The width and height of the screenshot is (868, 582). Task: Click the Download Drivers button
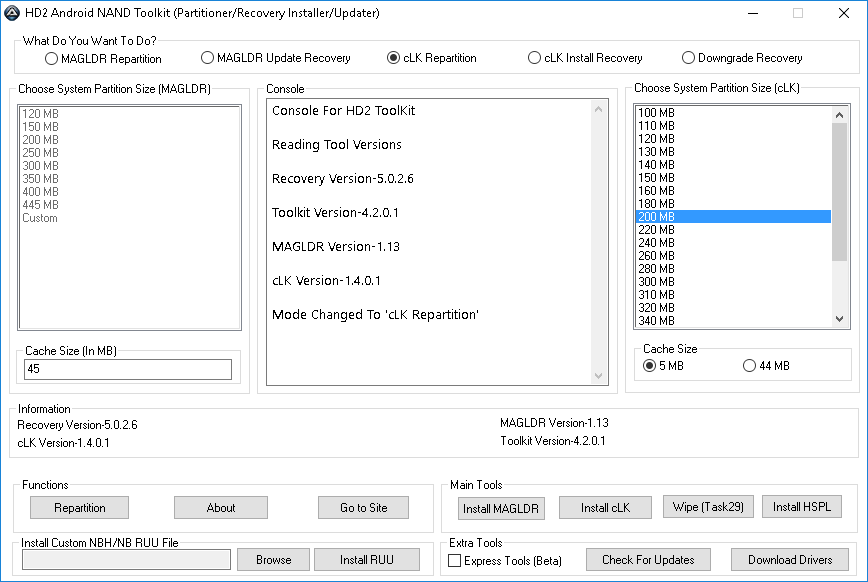click(x=790, y=560)
